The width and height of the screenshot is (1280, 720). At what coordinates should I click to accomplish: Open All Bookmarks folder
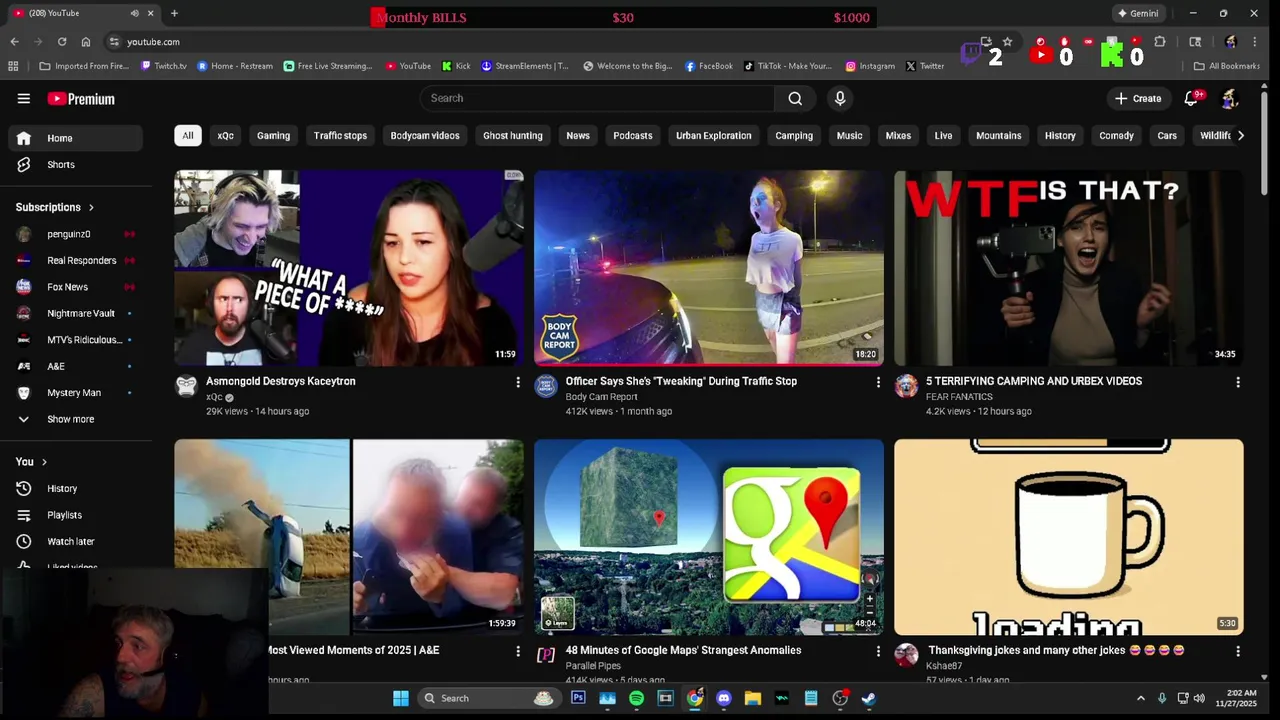click(1227, 66)
